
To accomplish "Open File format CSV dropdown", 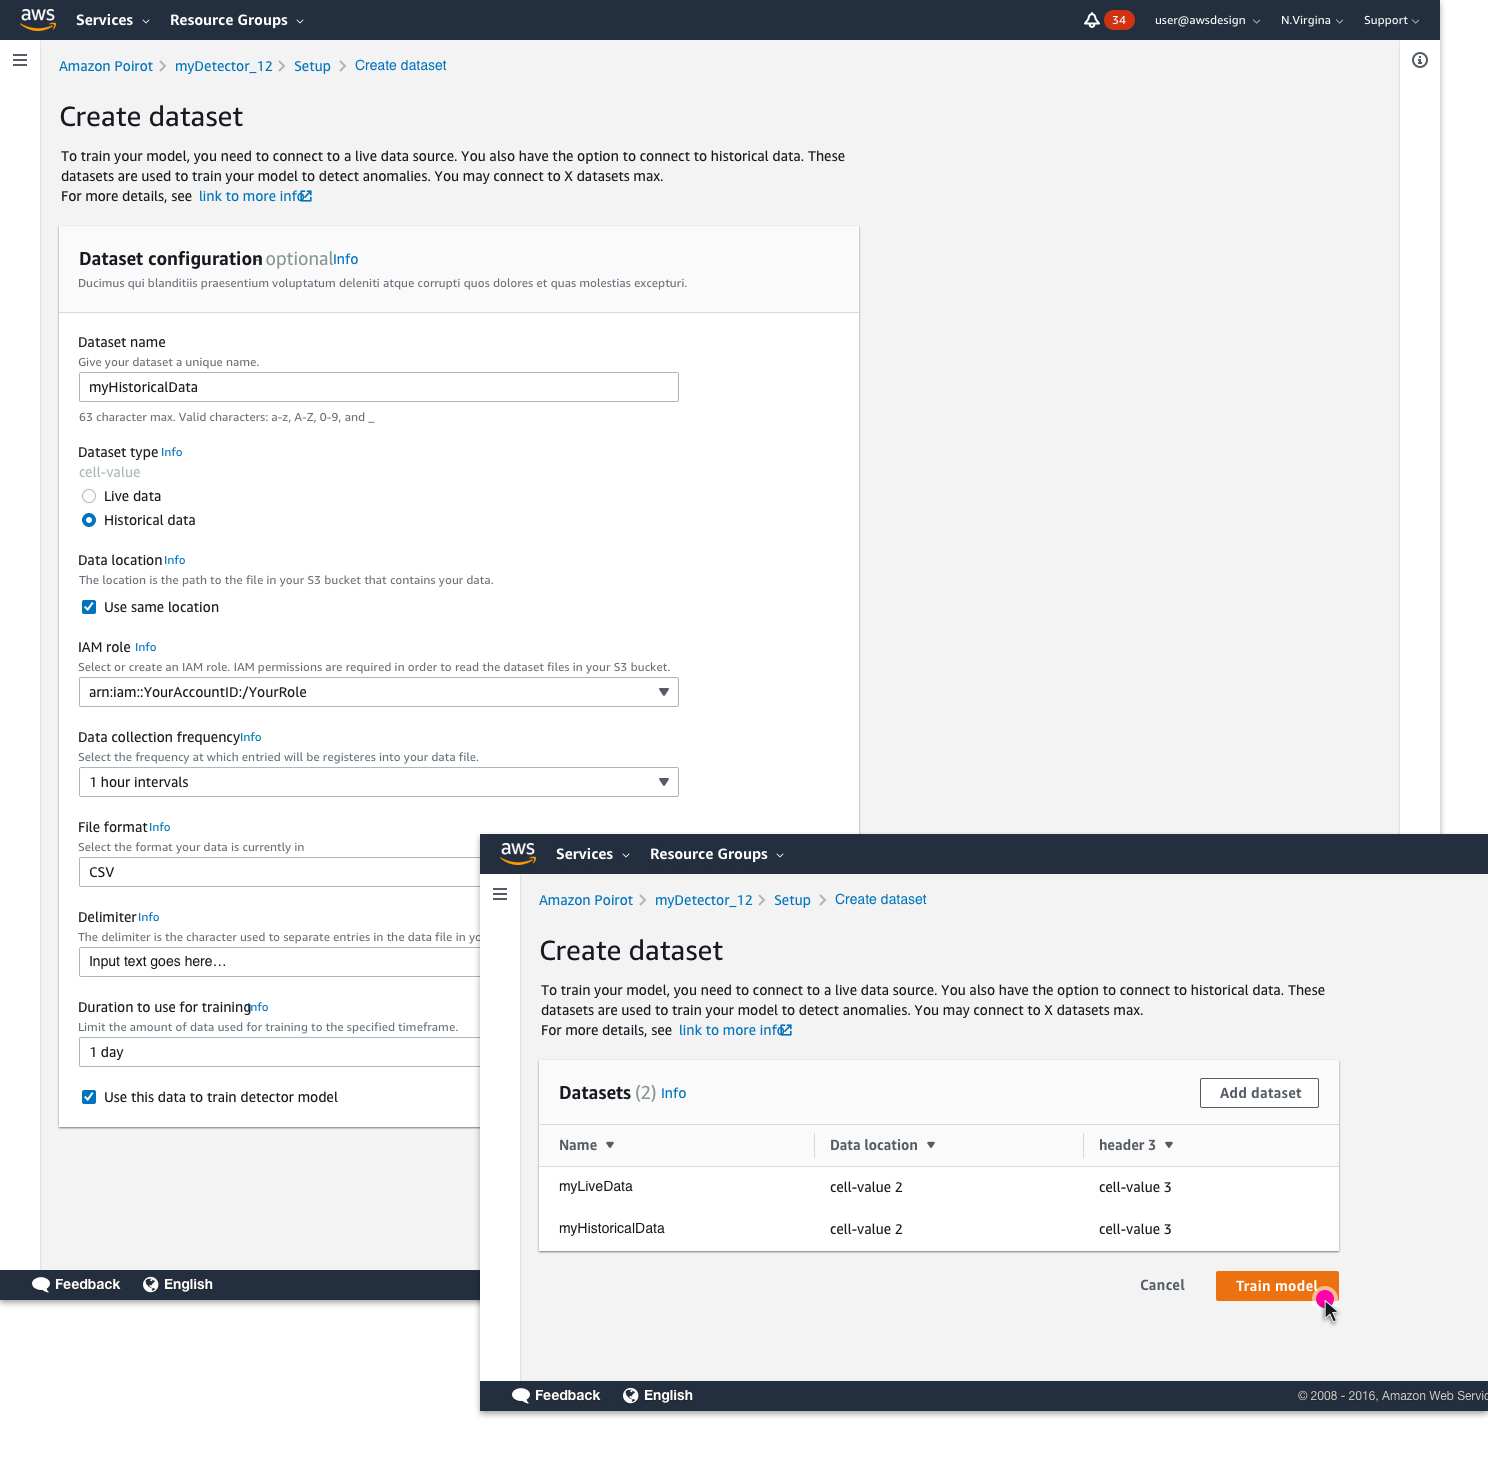I will (279, 872).
